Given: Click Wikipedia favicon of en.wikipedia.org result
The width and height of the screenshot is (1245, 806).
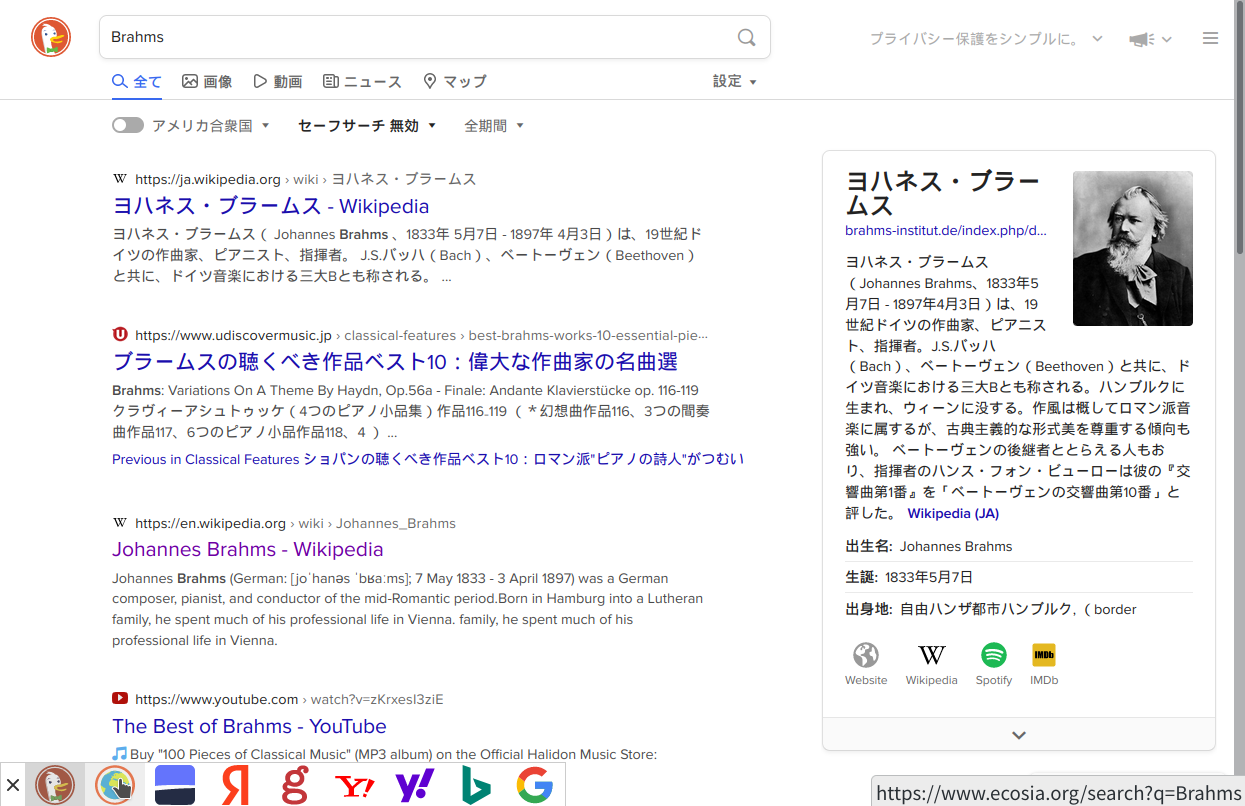Looking at the screenshot, I should pyautogui.click(x=120, y=523).
